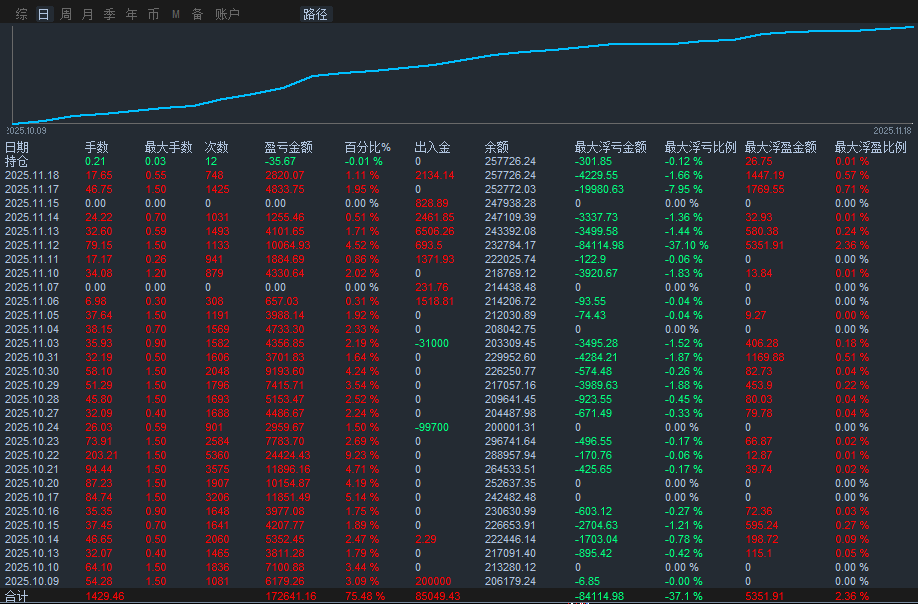Click the total percentage 75.48 %
This screenshot has width=918, height=604.
pyautogui.click(x=364, y=596)
